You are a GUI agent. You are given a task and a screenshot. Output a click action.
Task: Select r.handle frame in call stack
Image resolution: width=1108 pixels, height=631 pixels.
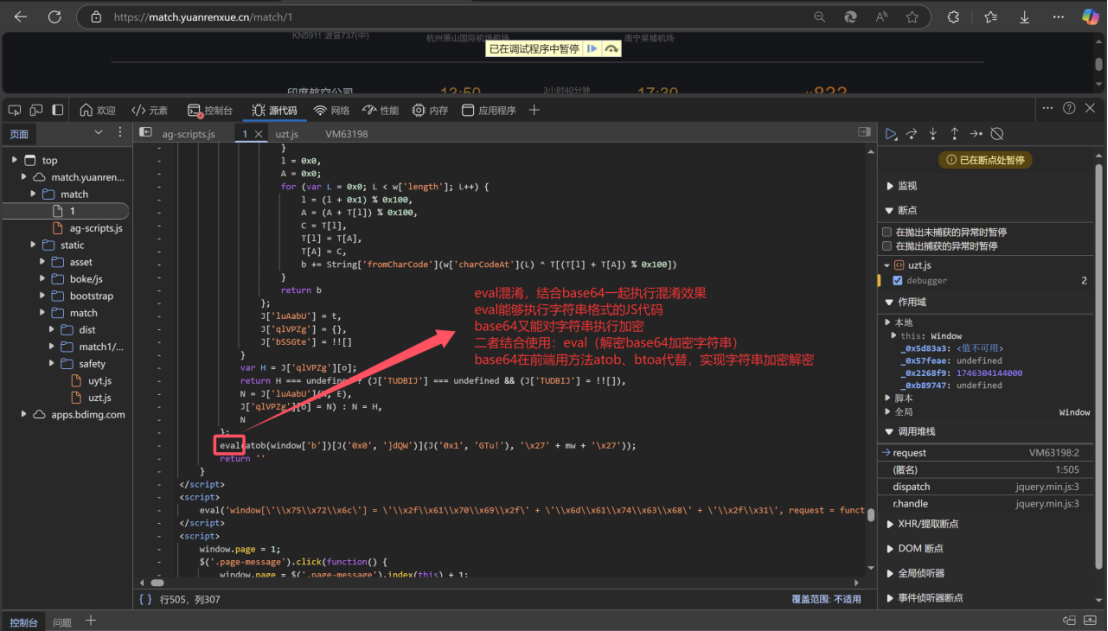coord(986,504)
